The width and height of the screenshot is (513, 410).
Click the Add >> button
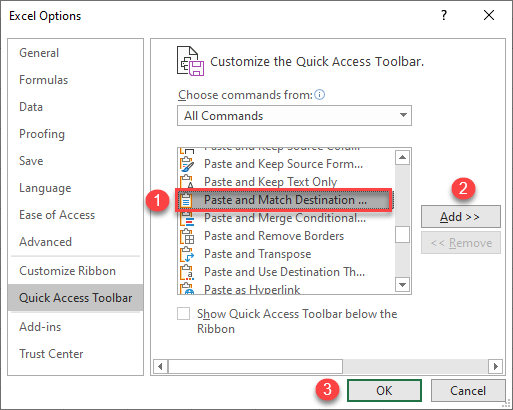461,217
